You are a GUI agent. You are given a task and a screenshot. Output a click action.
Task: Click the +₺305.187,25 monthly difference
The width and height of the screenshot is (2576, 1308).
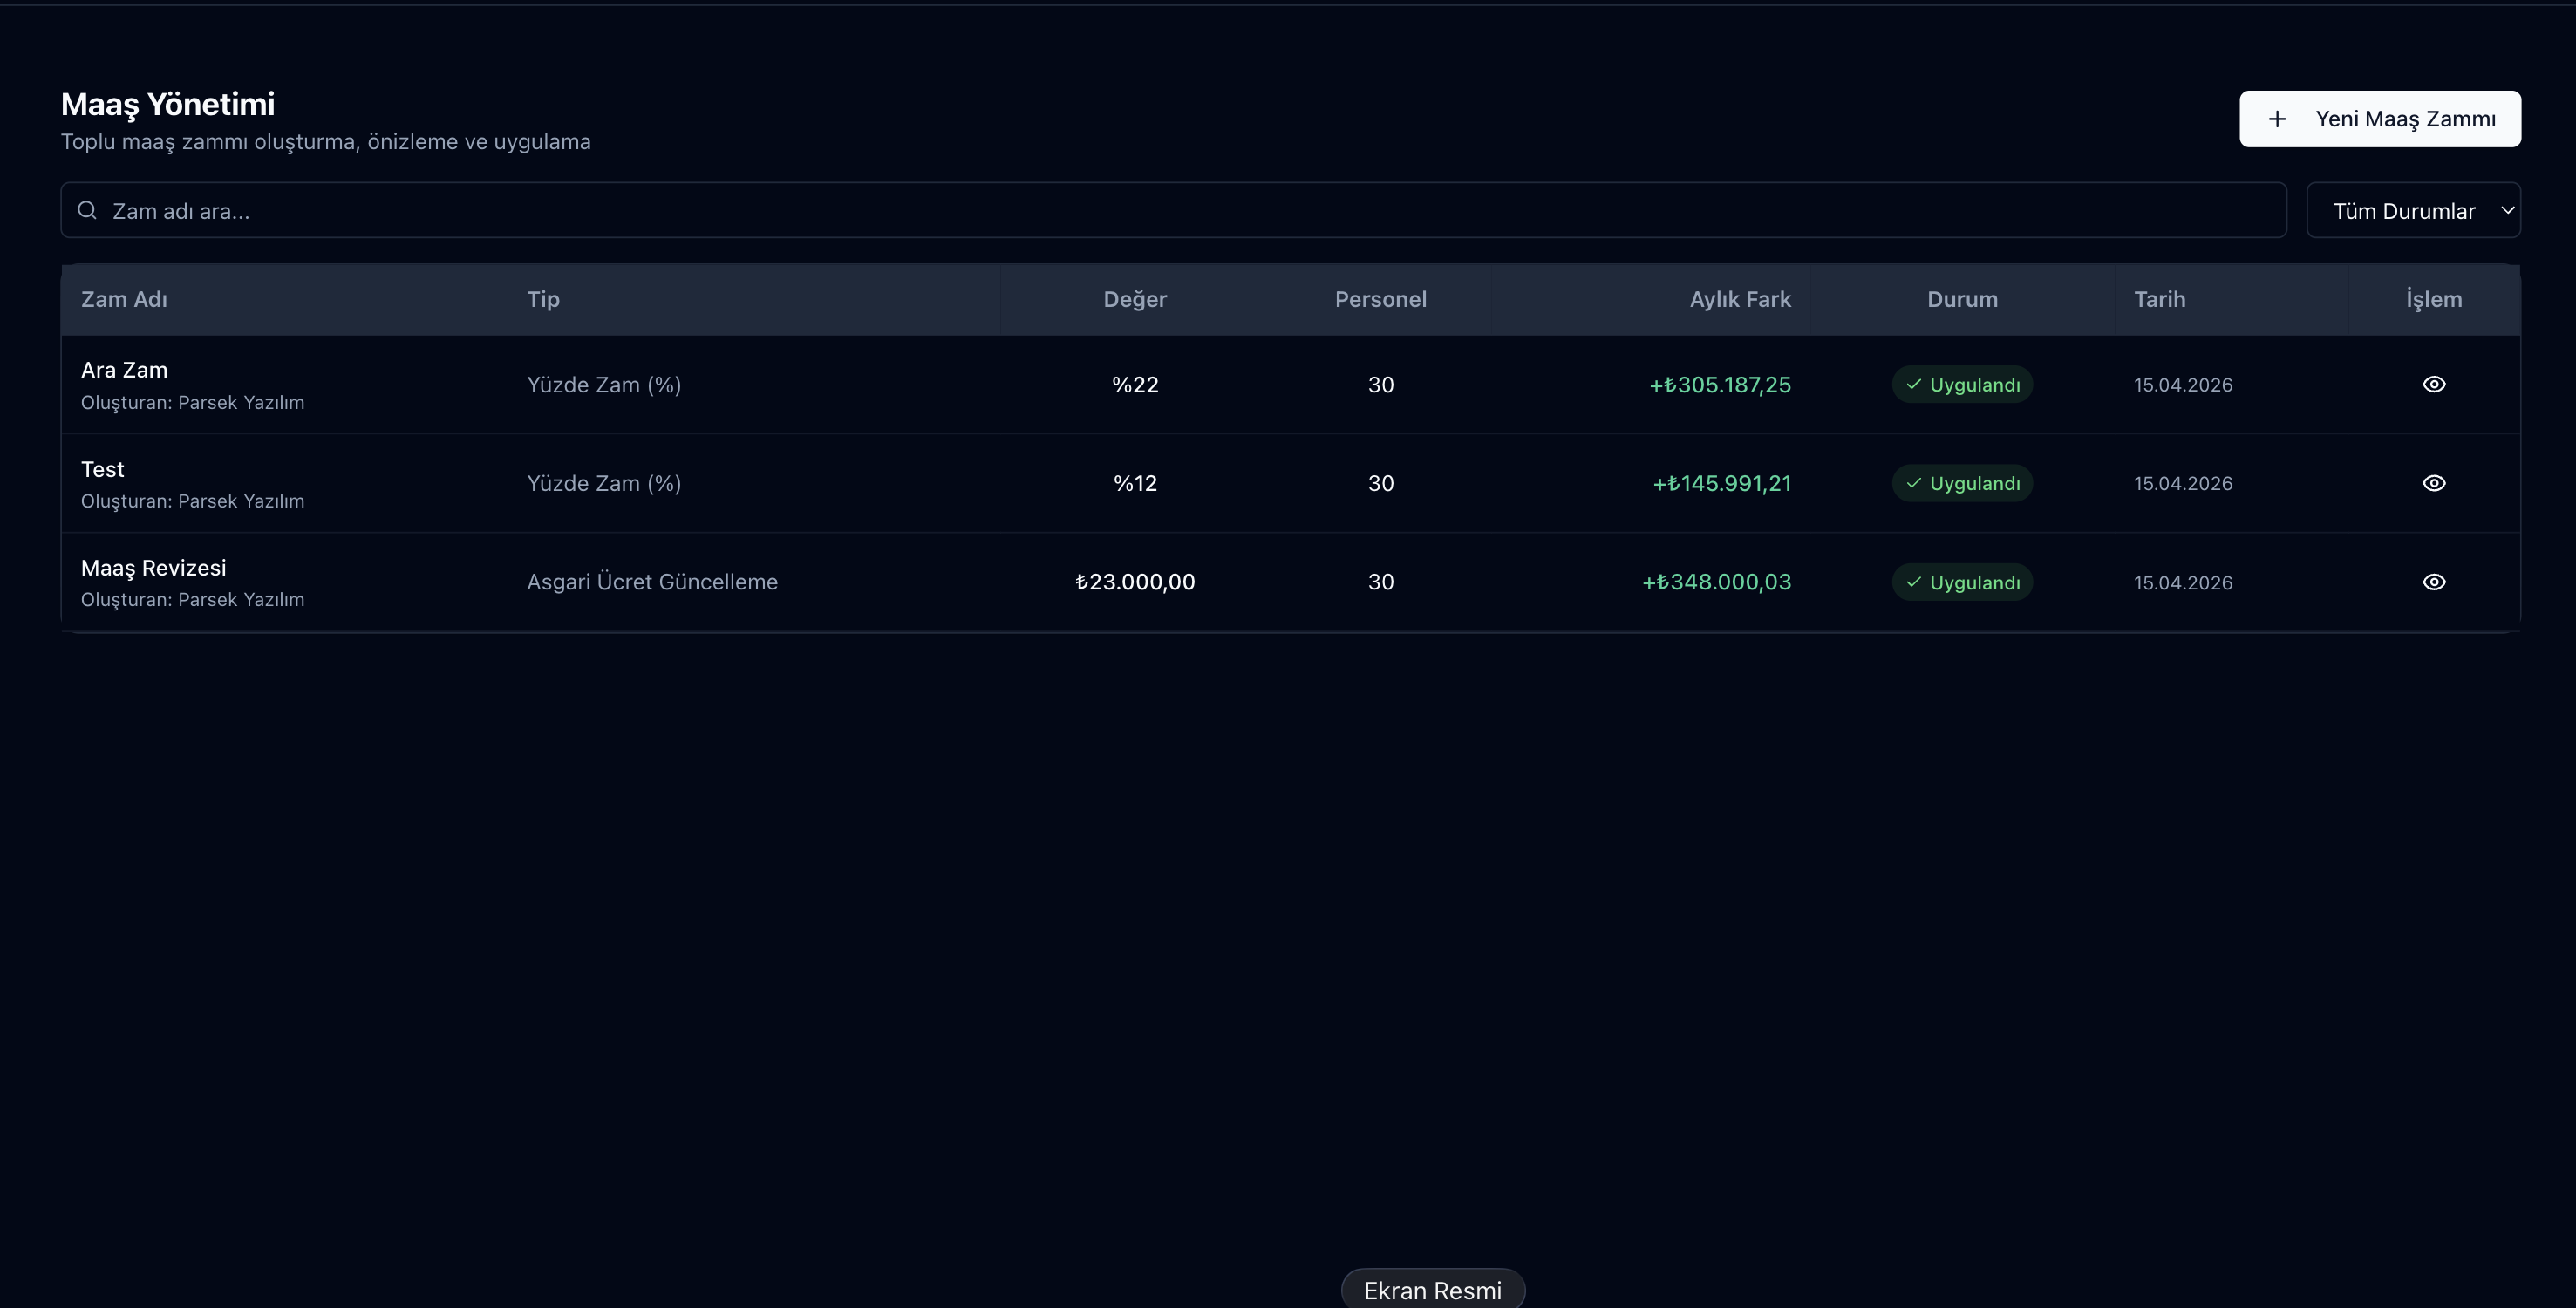coord(1720,384)
